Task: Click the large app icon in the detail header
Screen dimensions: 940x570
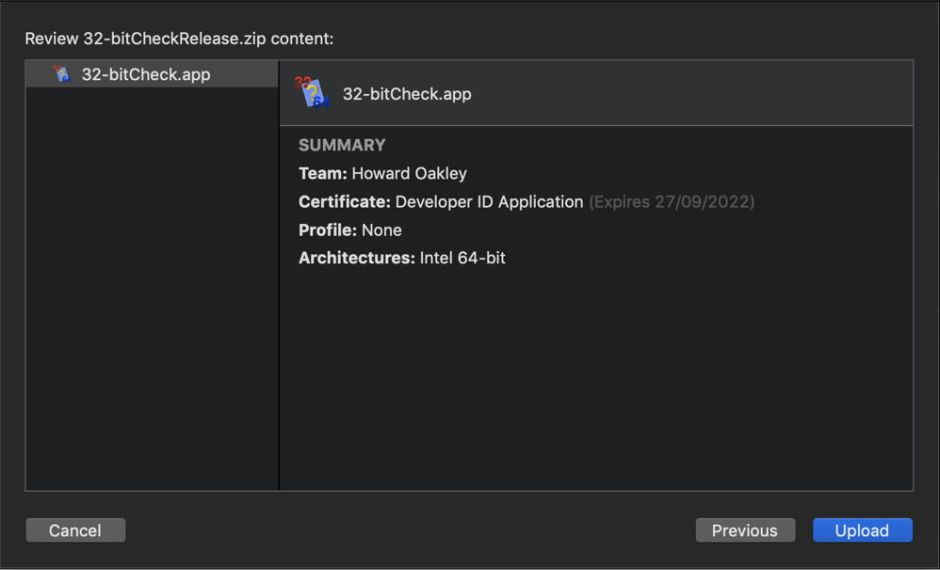Action: click(x=312, y=93)
